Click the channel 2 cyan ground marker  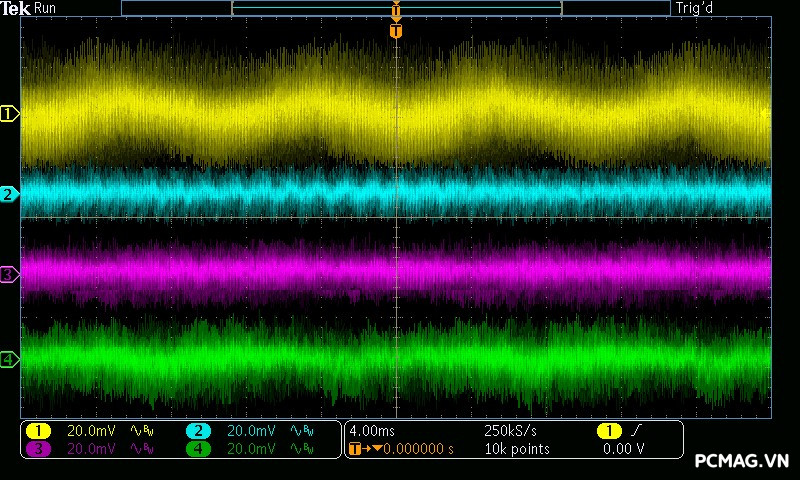click(10, 194)
